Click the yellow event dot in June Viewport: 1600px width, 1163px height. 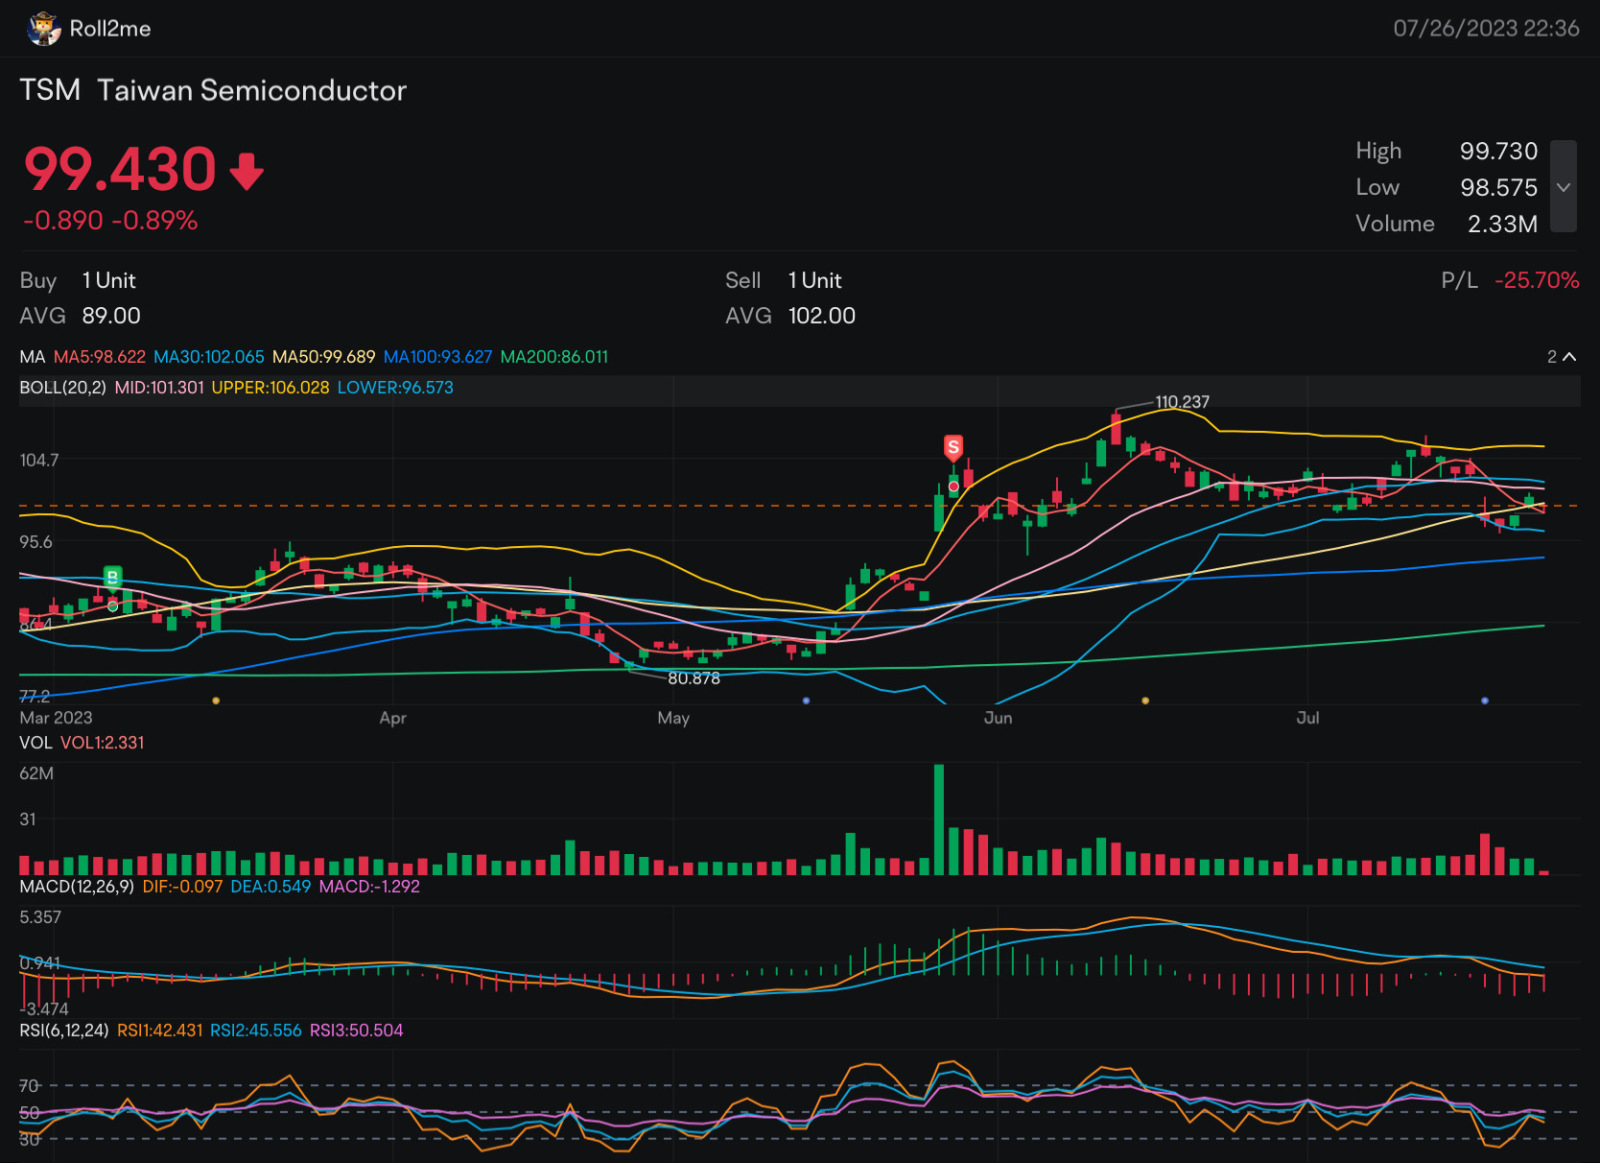pos(1145,701)
